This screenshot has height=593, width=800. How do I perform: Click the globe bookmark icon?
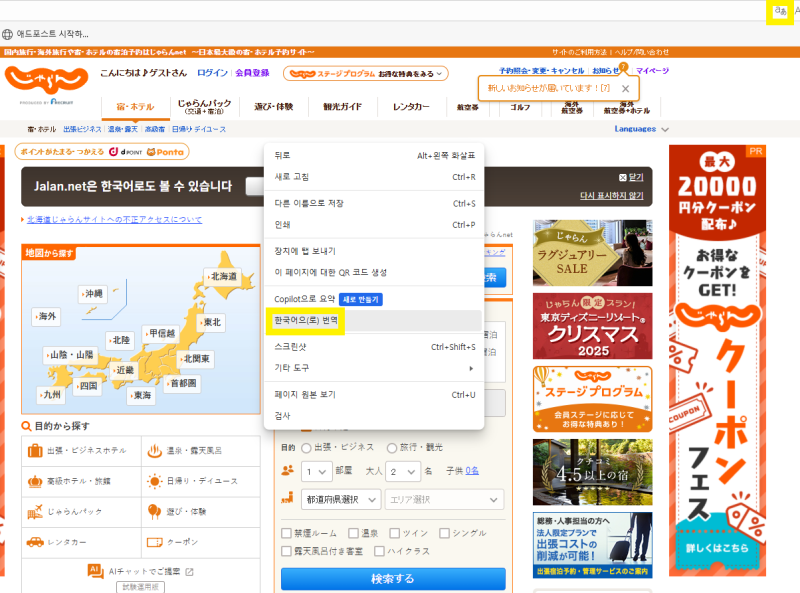point(7,34)
